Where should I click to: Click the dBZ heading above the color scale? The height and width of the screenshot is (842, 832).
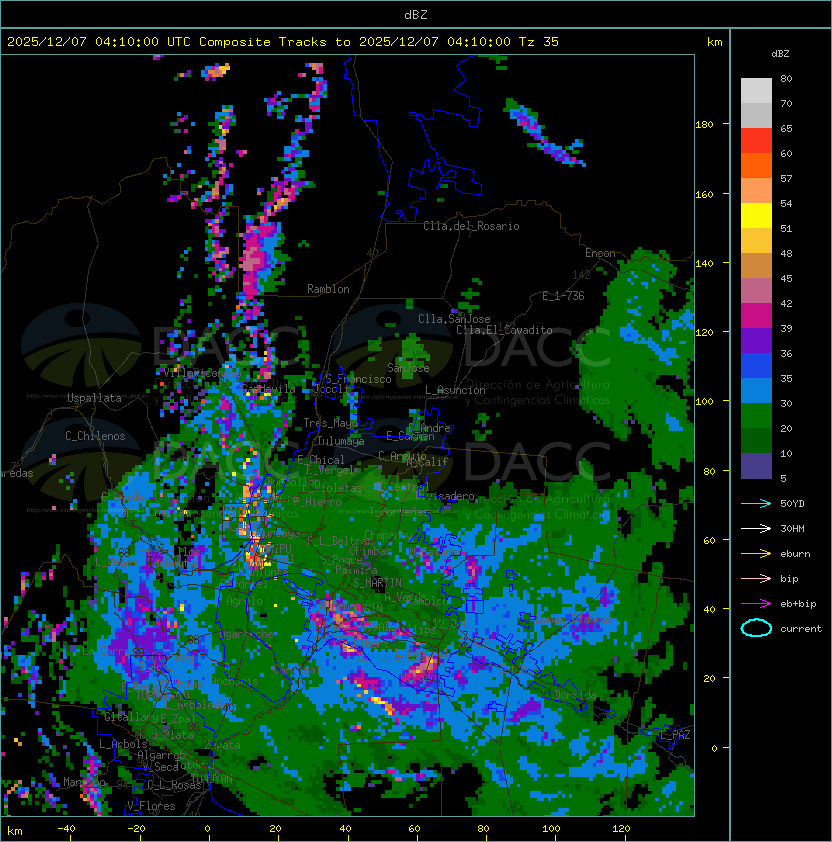click(x=780, y=54)
